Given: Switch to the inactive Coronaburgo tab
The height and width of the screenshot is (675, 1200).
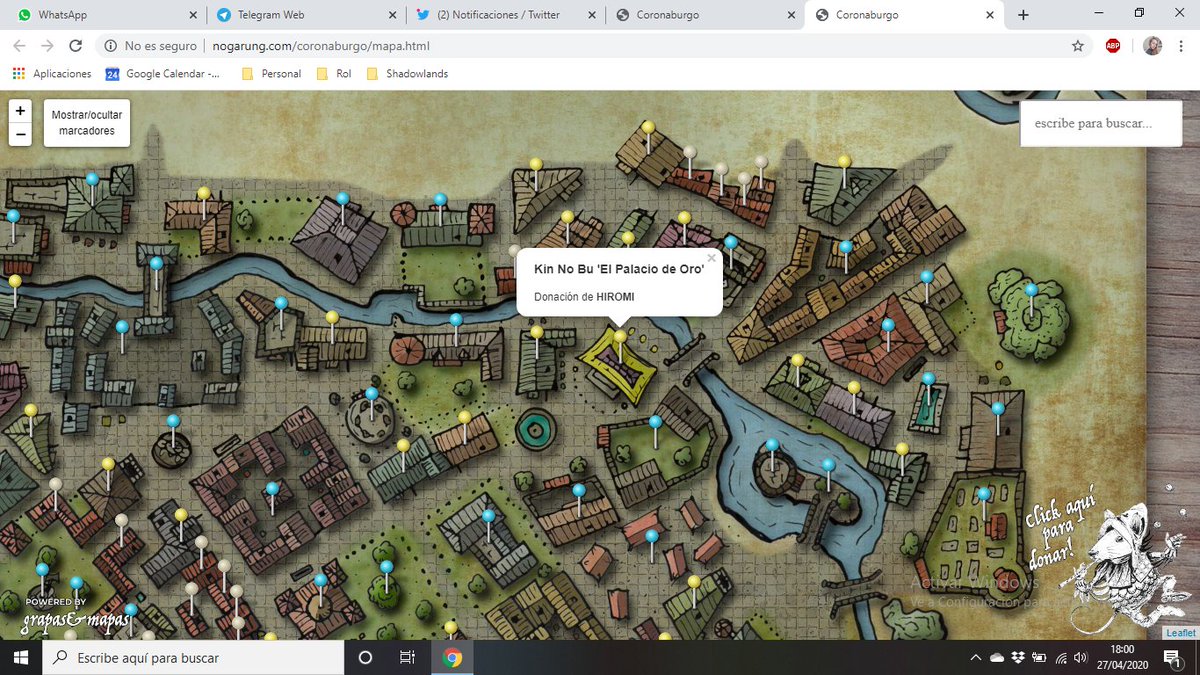Looking at the screenshot, I should [x=705, y=15].
